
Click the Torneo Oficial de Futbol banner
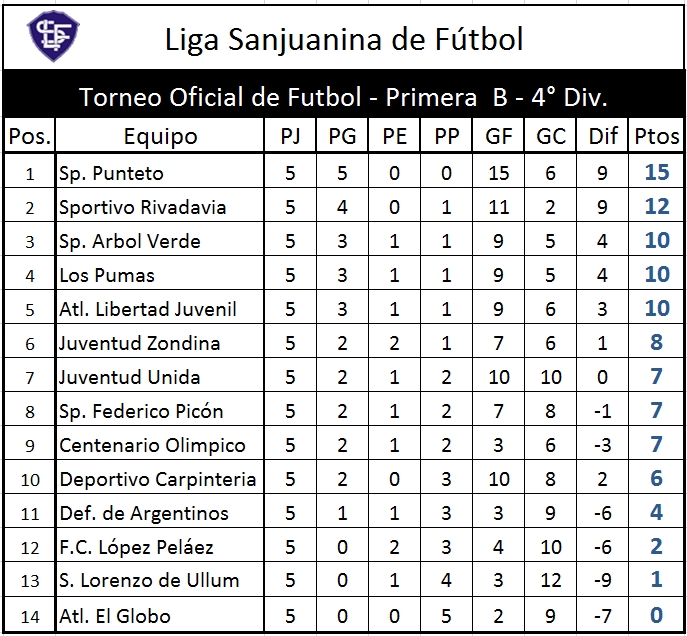click(x=344, y=96)
